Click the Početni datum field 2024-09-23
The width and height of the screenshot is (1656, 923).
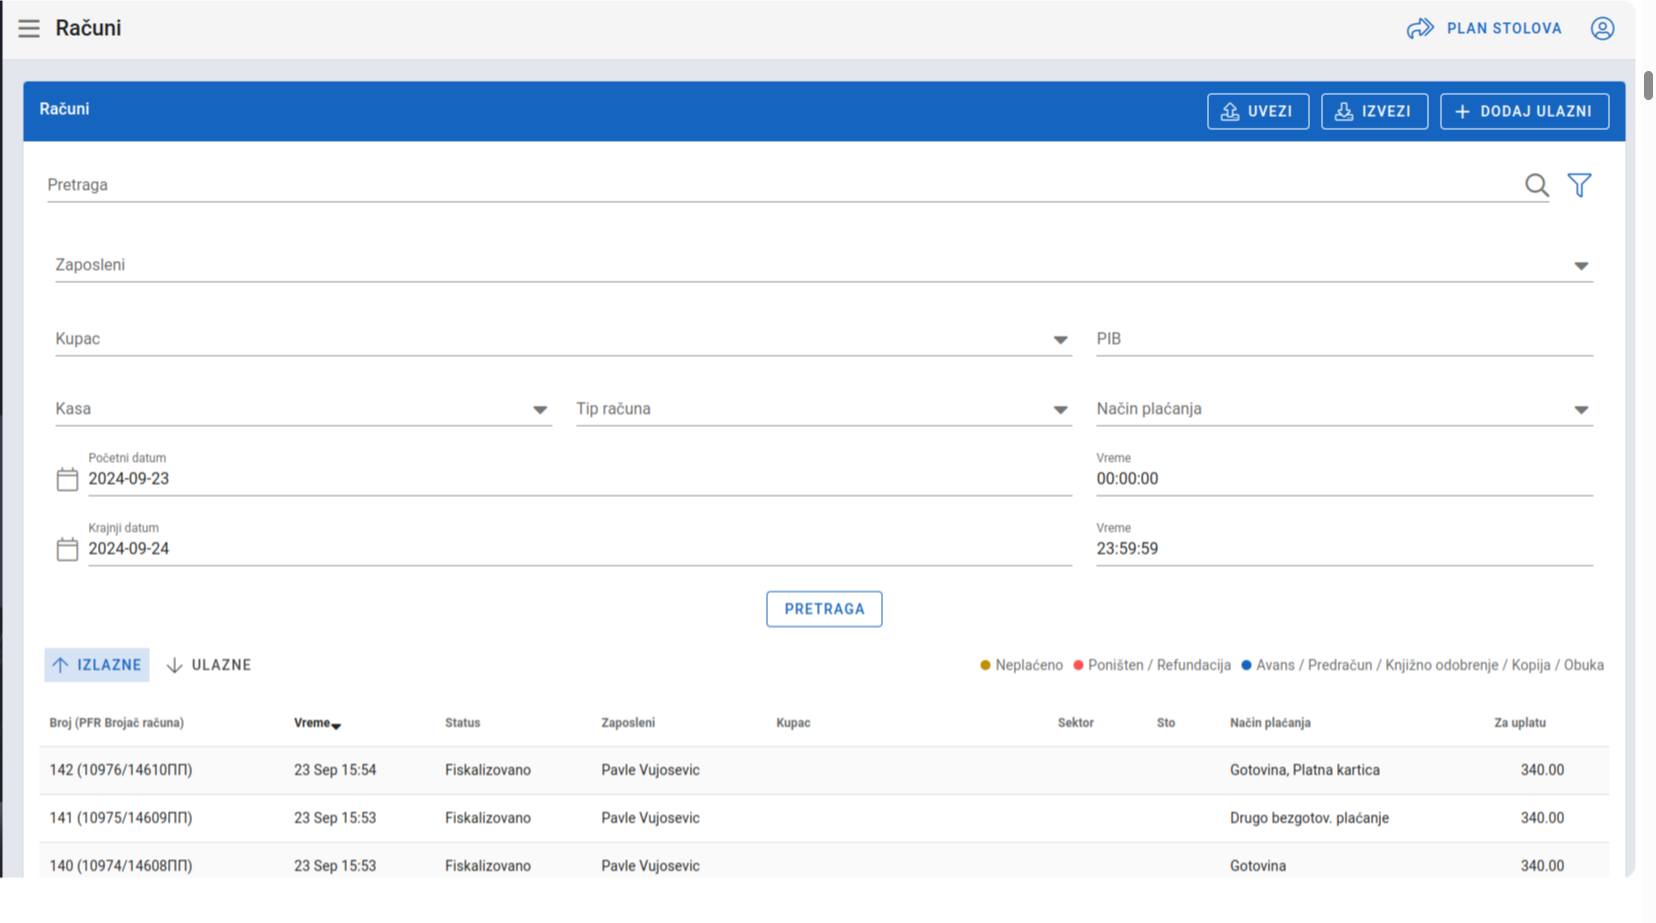(580, 479)
